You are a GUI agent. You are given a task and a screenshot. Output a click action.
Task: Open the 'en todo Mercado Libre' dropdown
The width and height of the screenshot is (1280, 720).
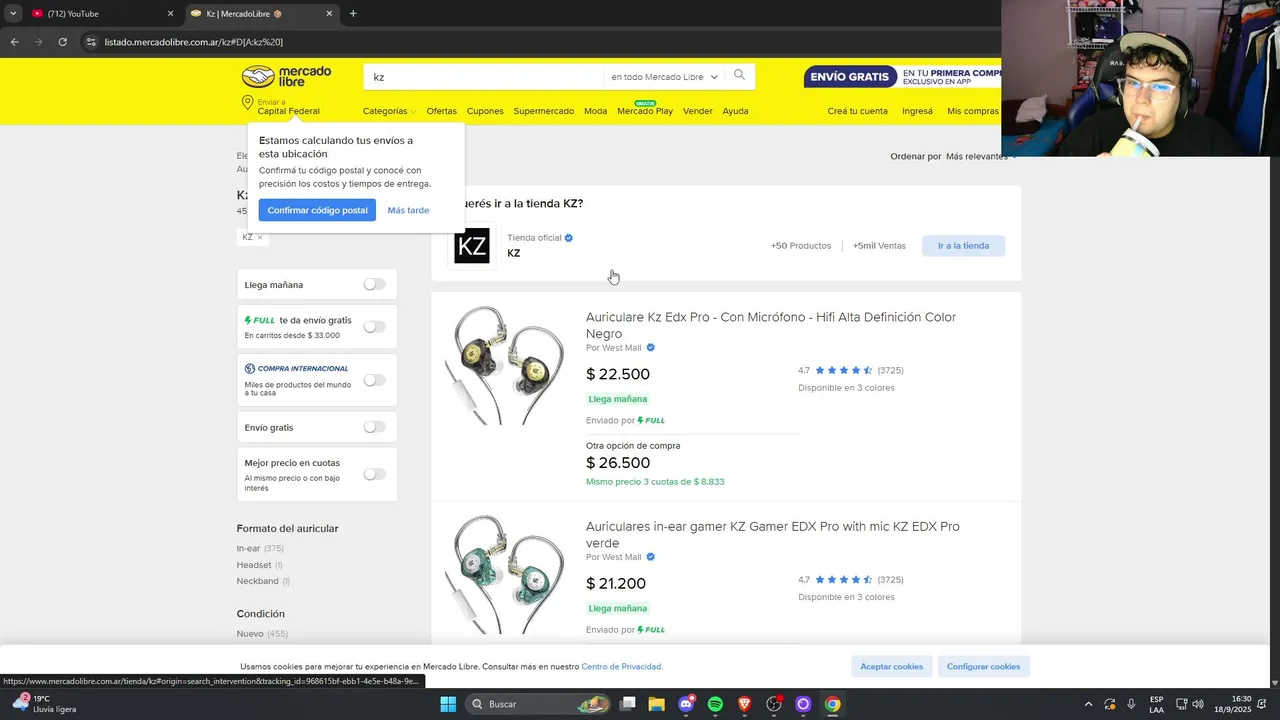(664, 77)
